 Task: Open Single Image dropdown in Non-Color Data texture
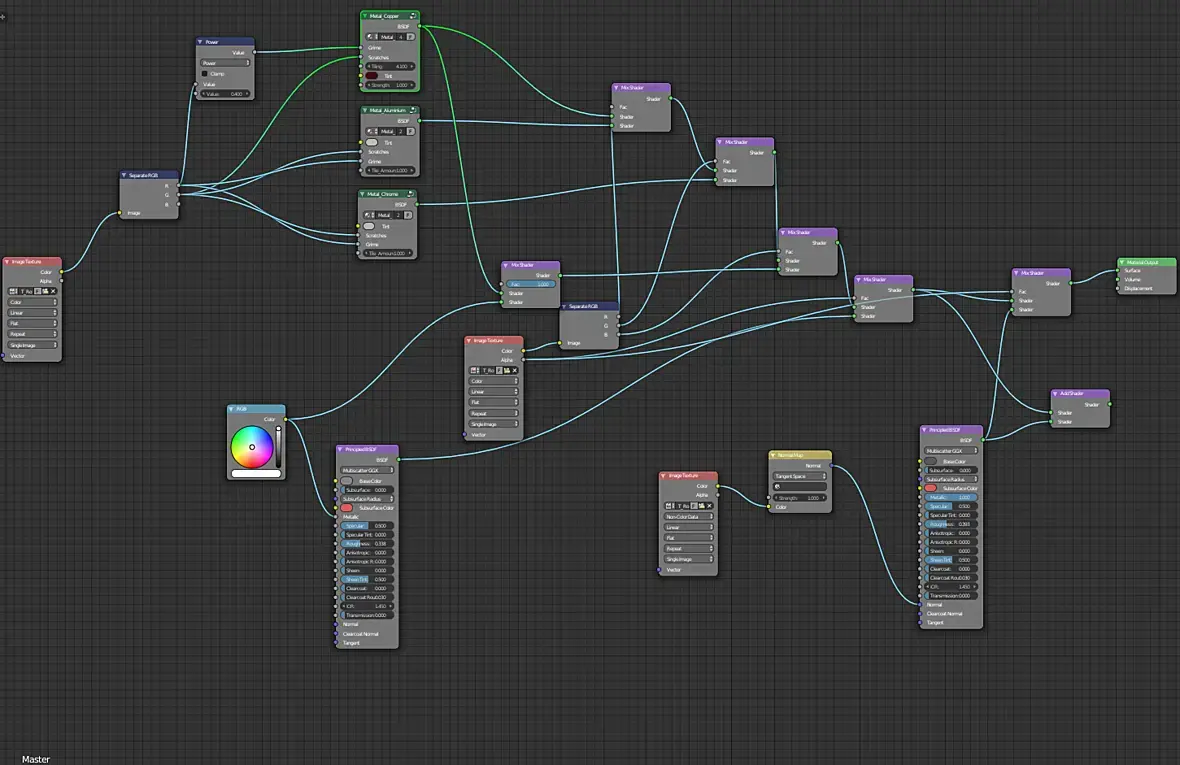tap(688, 559)
